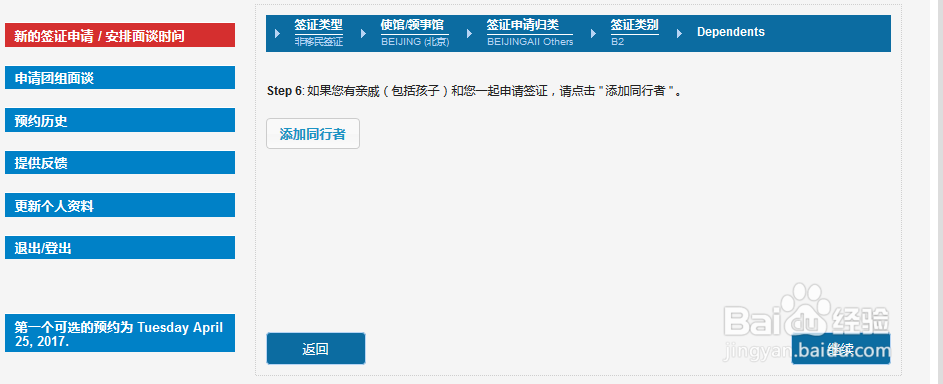Click the 添加同行者 button
This screenshot has height=384, width=943.
[313, 133]
